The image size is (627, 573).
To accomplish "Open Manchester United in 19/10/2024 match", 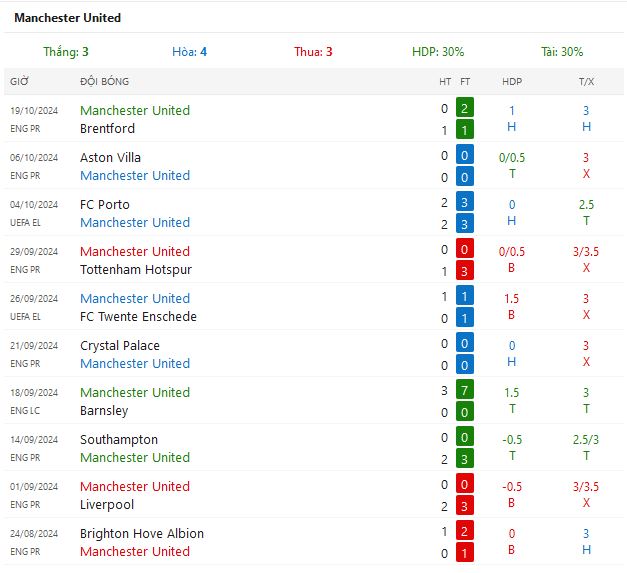I will point(135,110).
